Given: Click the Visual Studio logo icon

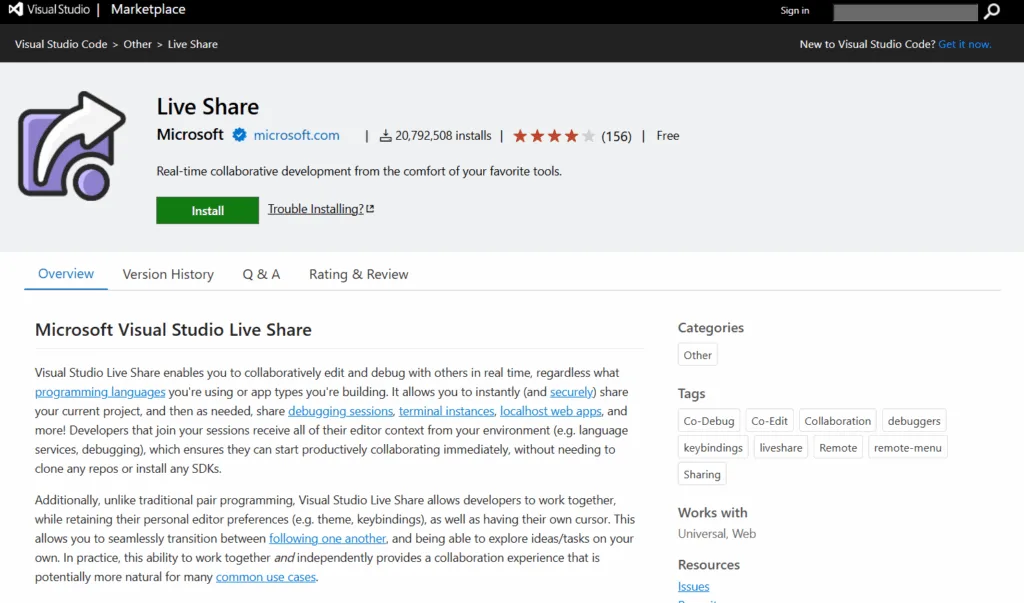Looking at the screenshot, I should (x=16, y=9).
